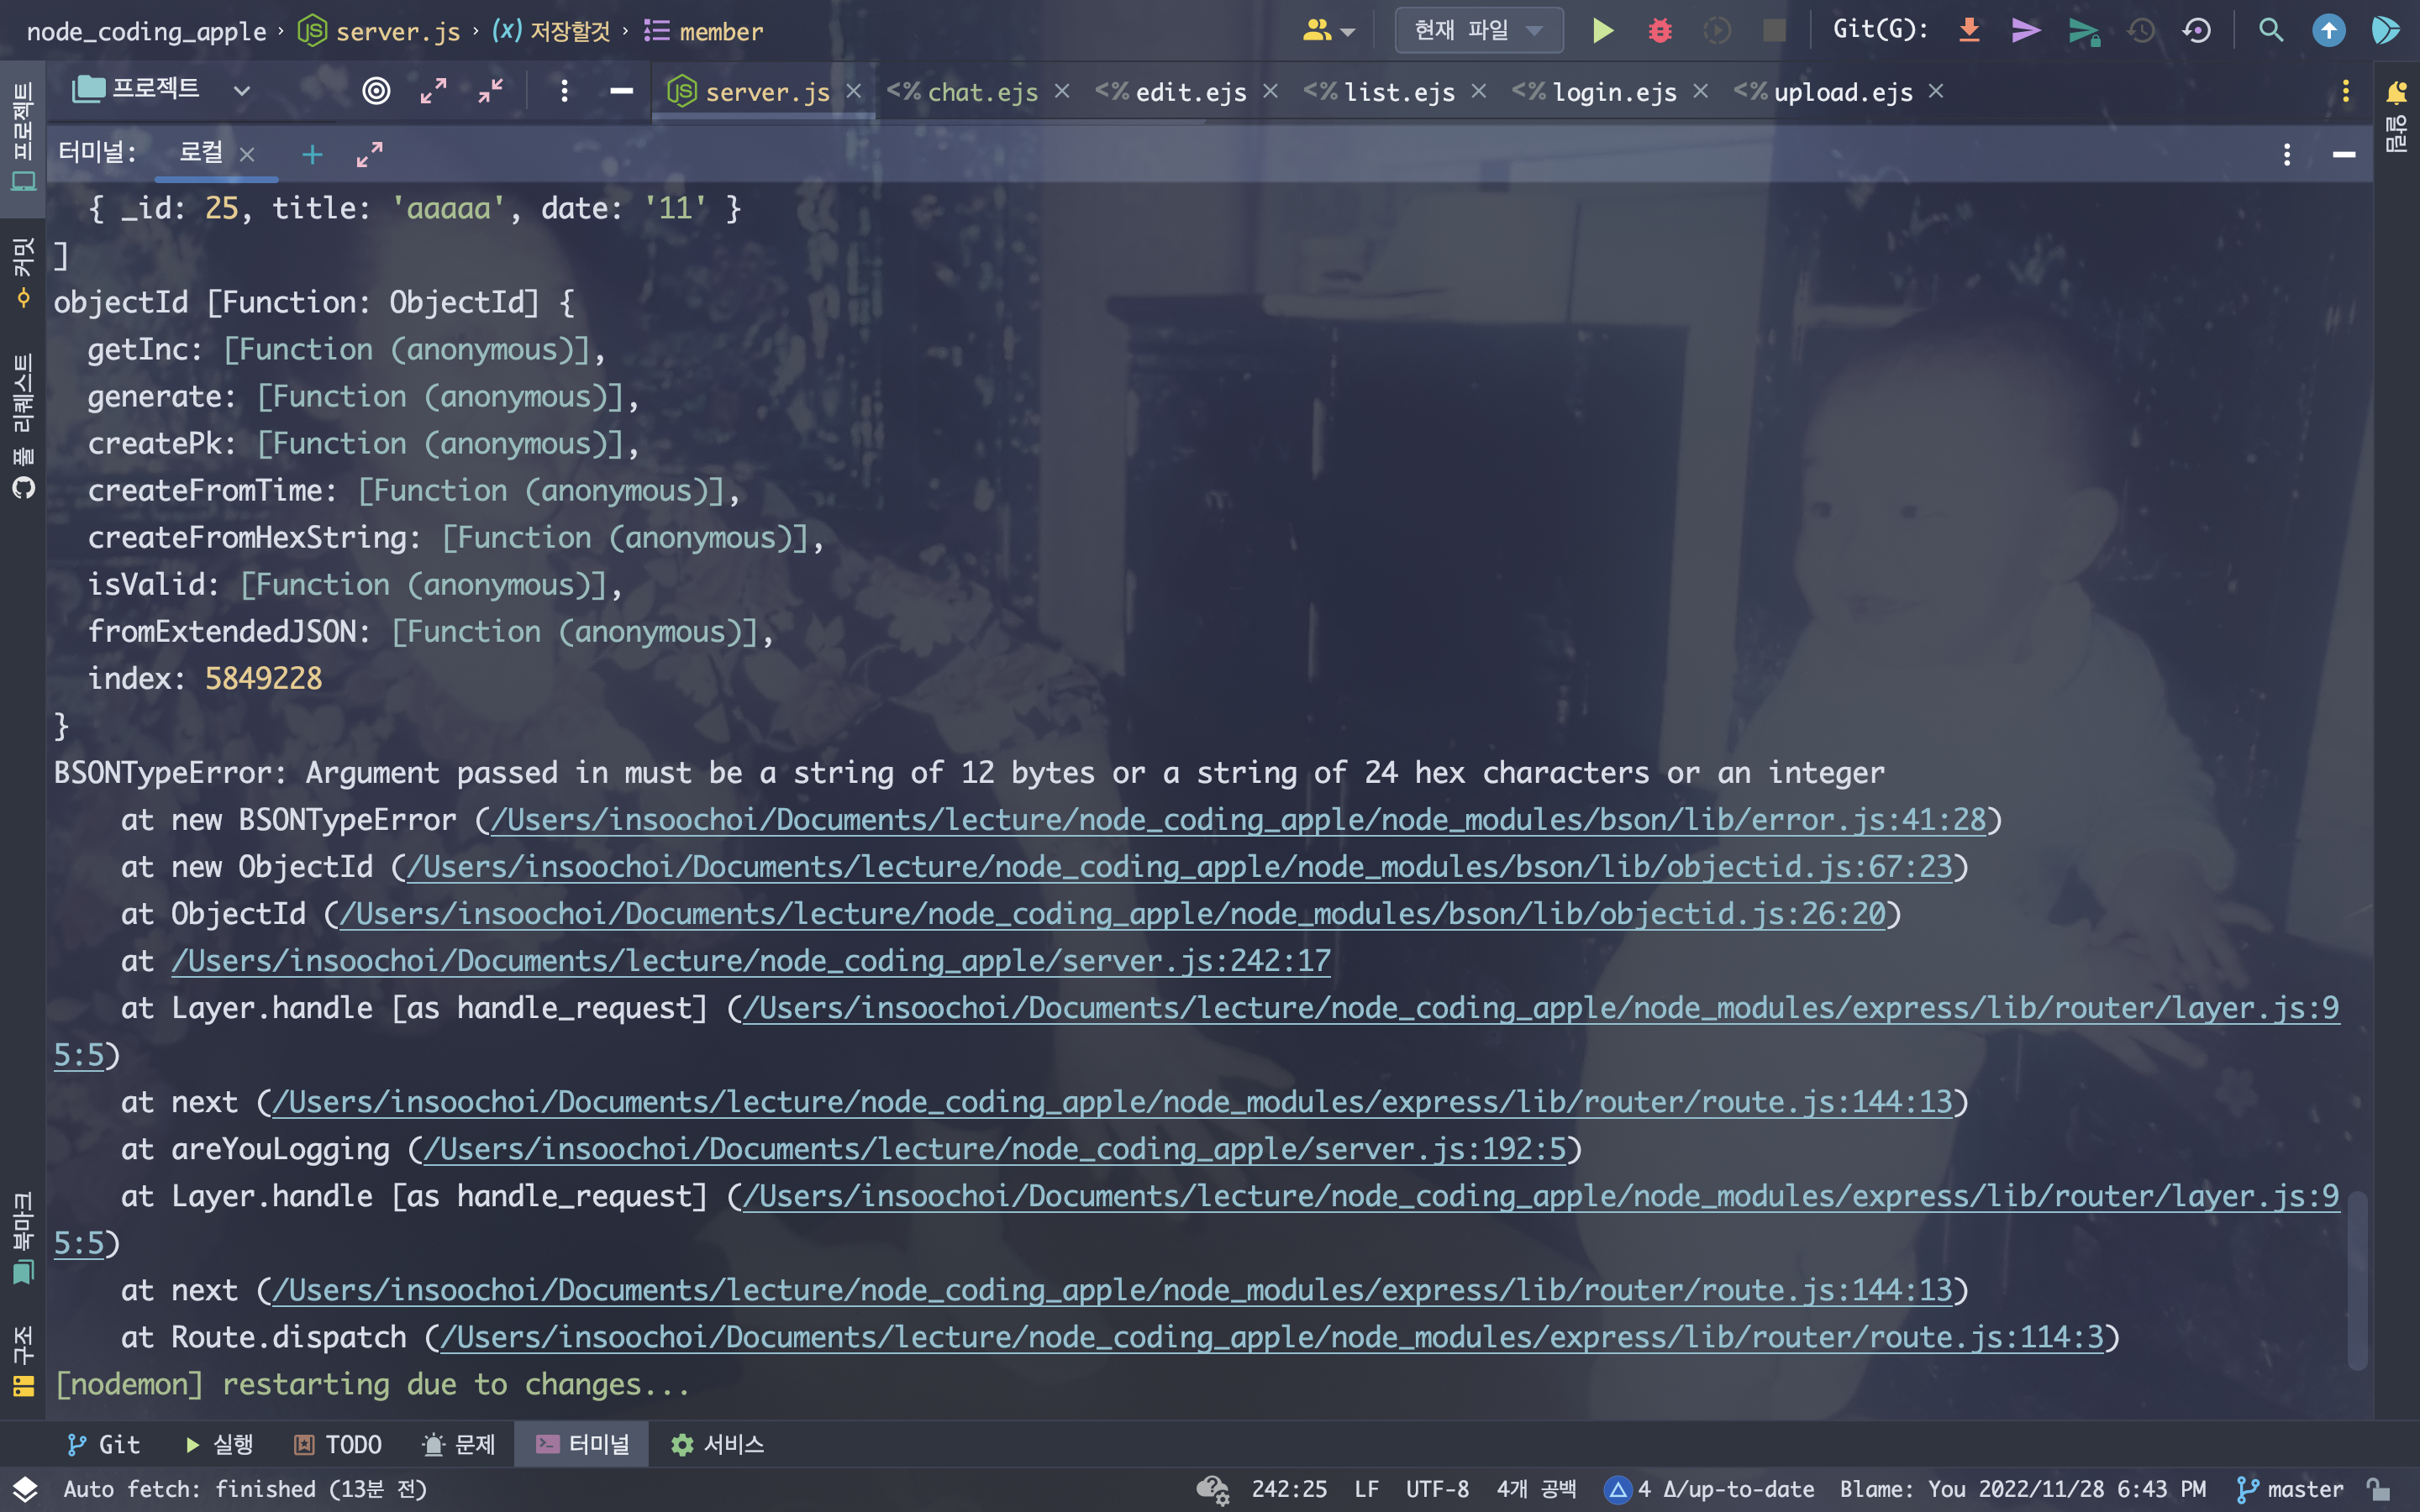Update project with Git pull arrow icon
This screenshot has width=2420, height=1512.
point(1969,31)
